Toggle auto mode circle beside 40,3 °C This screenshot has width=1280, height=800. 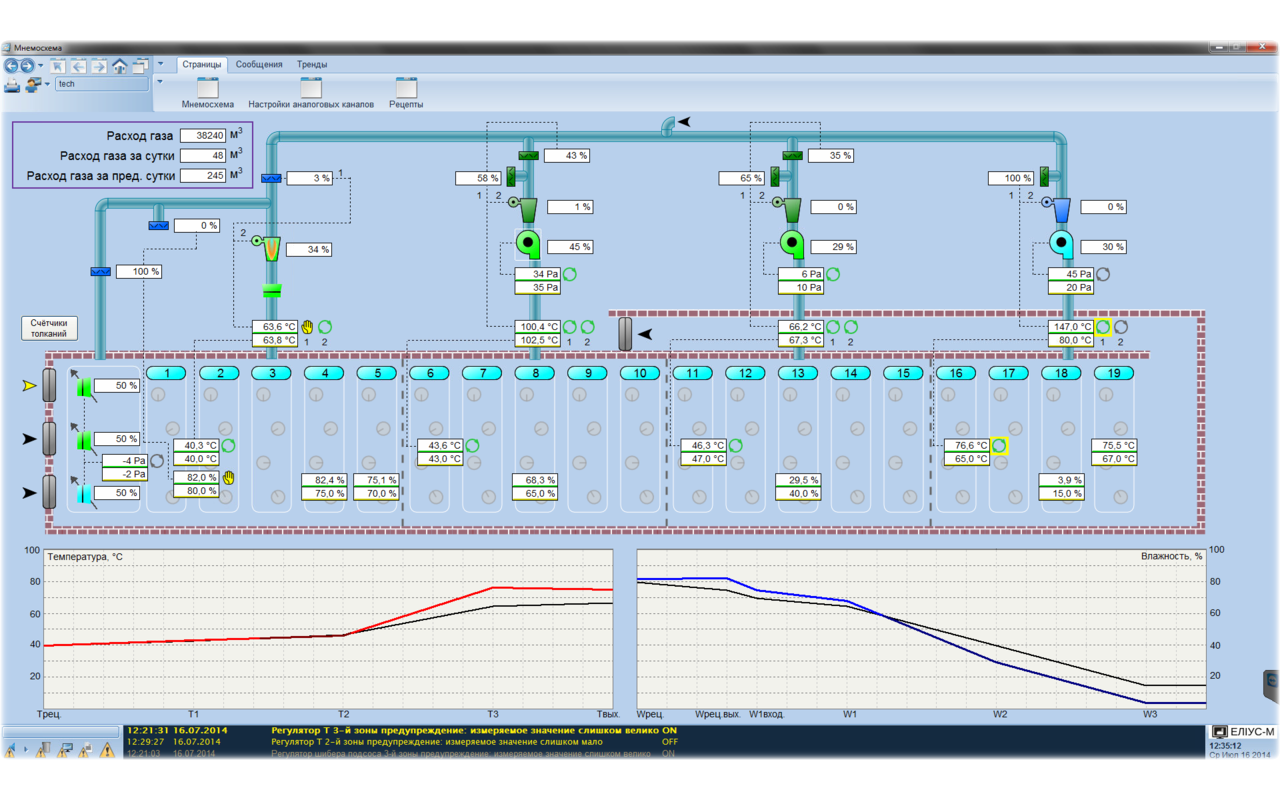pyautogui.click(x=228, y=446)
